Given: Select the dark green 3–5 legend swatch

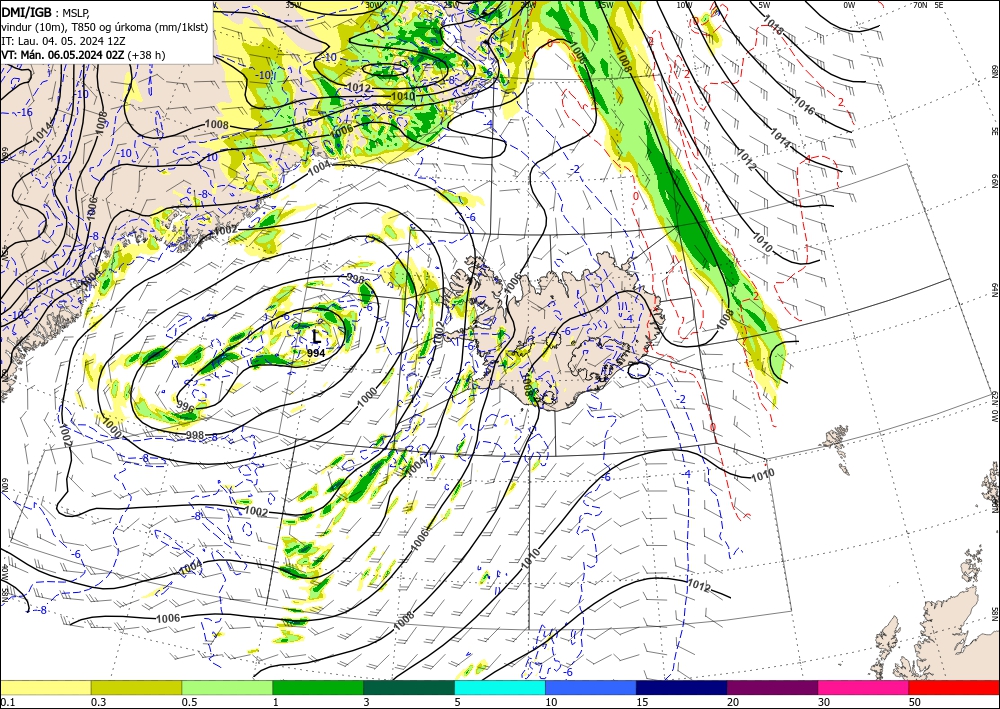Looking at the screenshot, I should click(x=409, y=687).
